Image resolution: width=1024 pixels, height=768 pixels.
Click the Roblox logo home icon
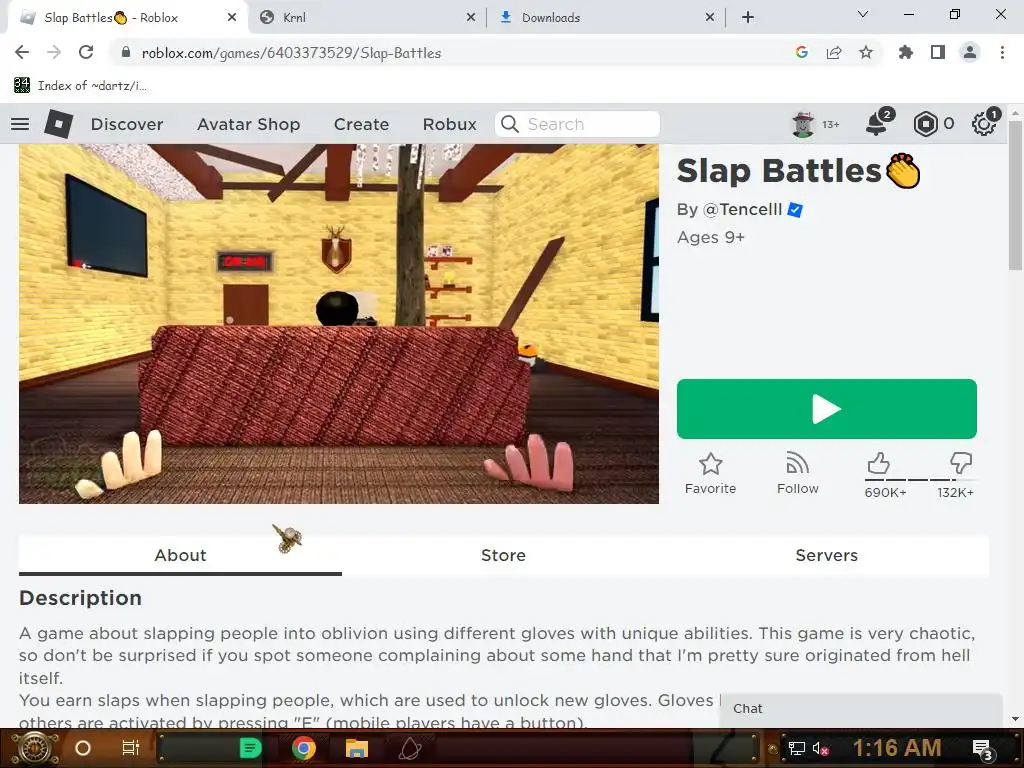tap(58, 123)
